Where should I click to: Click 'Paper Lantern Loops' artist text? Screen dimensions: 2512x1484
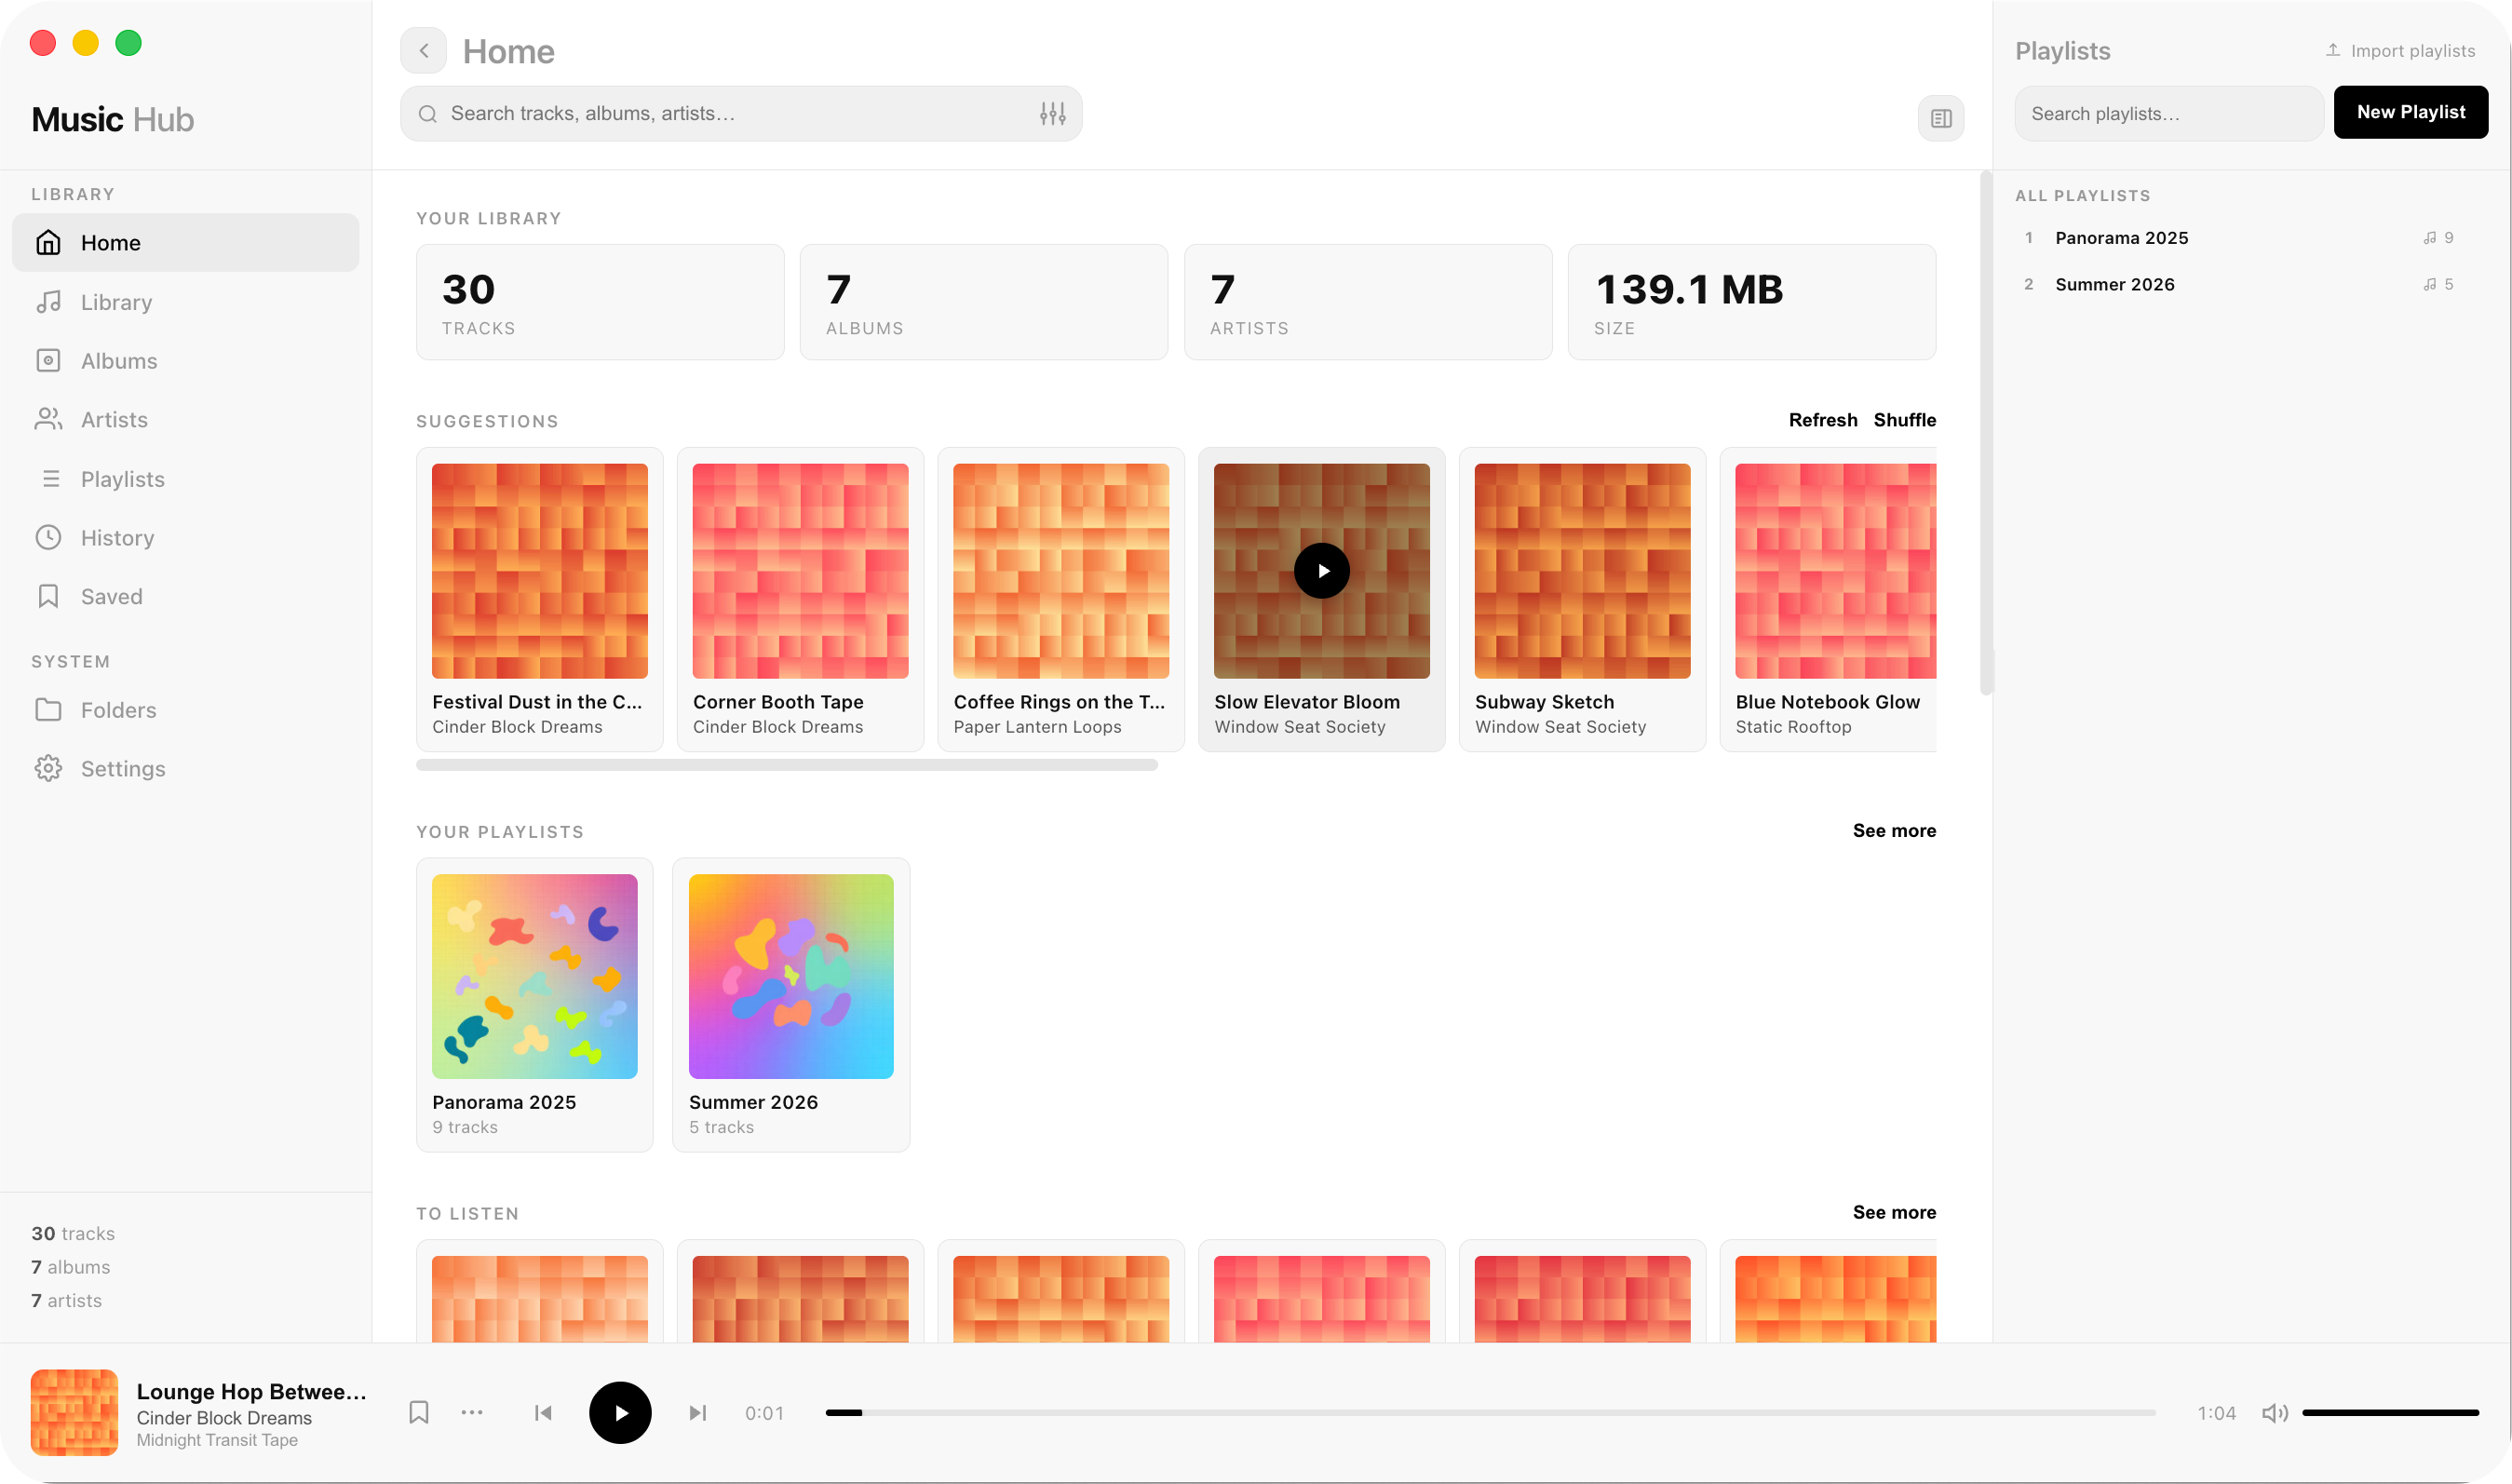click(1037, 727)
